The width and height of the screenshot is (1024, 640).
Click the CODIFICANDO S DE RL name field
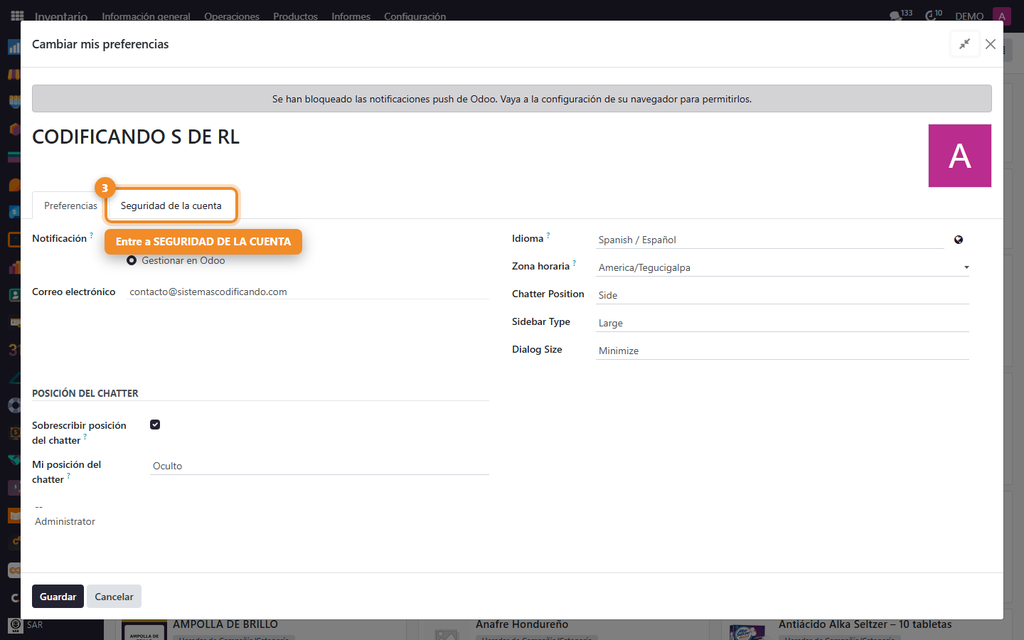tap(136, 136)
